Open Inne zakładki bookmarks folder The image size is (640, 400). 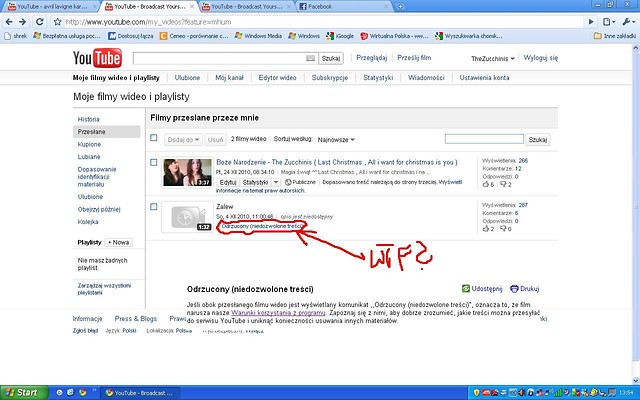[x=615, y=36]
